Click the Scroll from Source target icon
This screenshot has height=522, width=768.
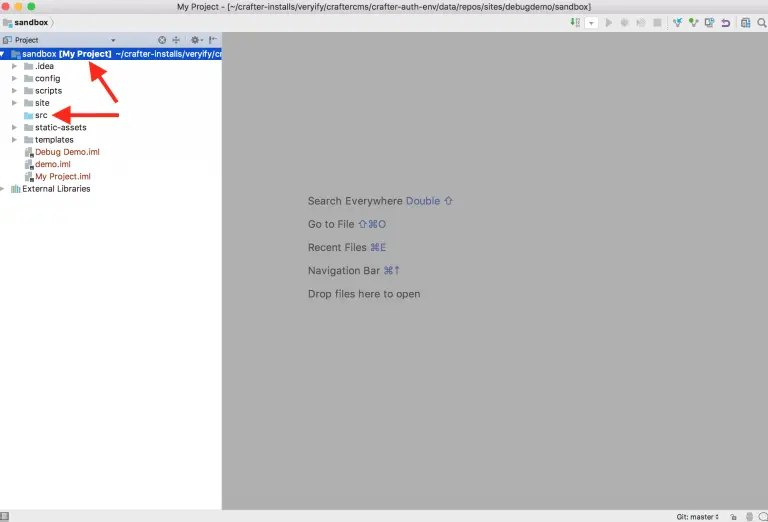point(162,40)
